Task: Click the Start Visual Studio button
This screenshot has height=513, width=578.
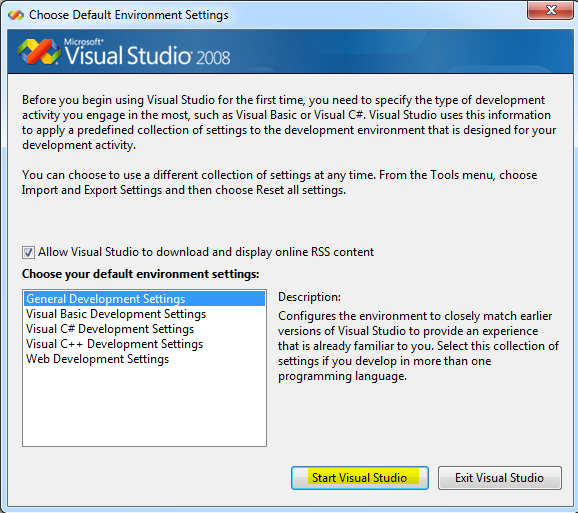Action: click(x=360, y=478)
